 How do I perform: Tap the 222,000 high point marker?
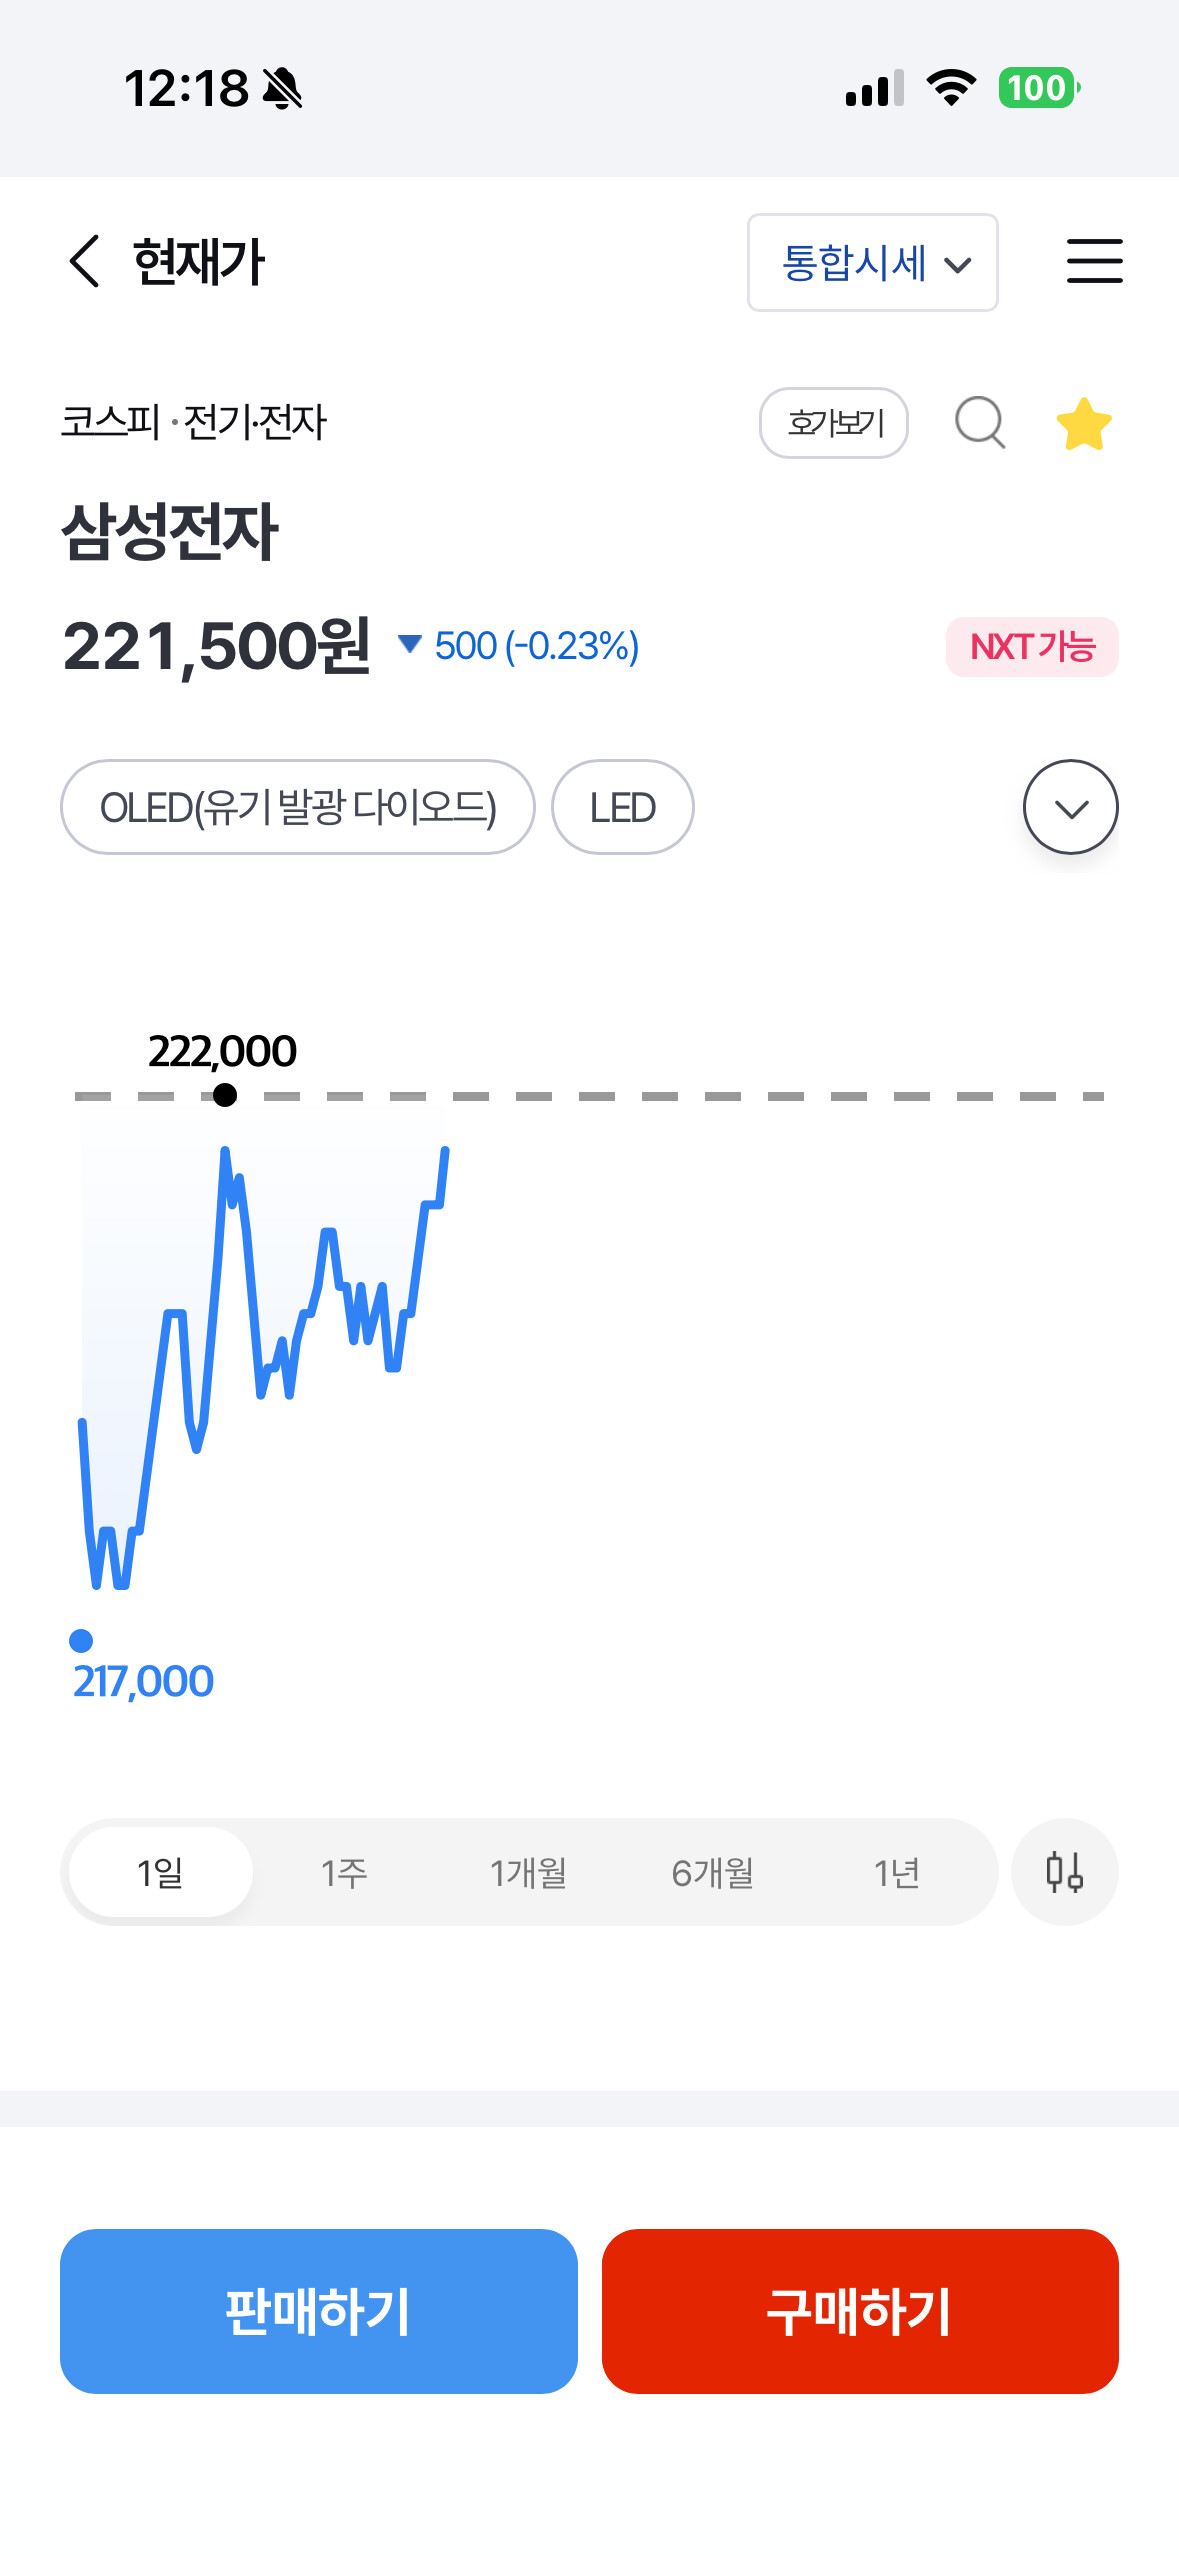click(225, 1096)
